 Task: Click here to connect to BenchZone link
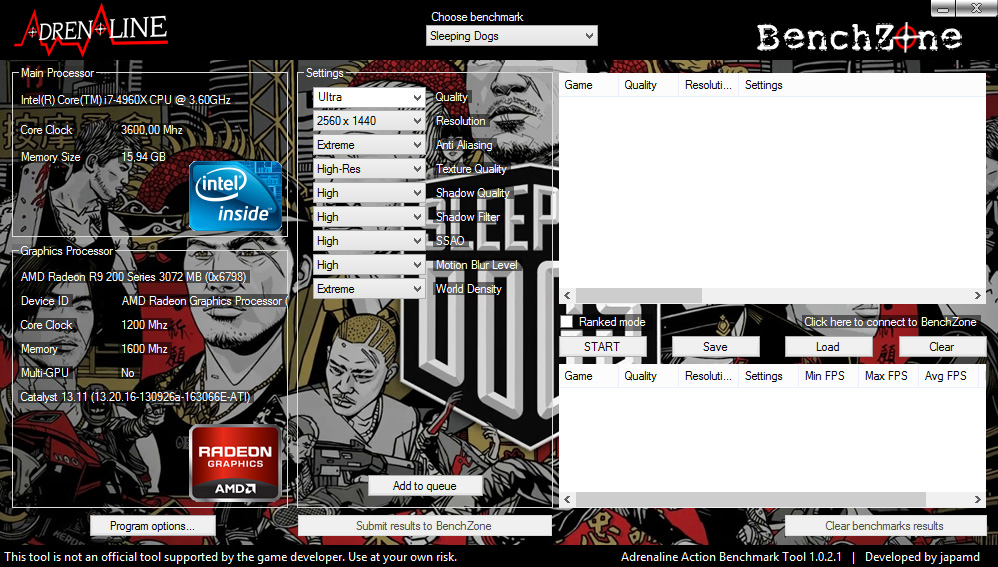[888, 322]
